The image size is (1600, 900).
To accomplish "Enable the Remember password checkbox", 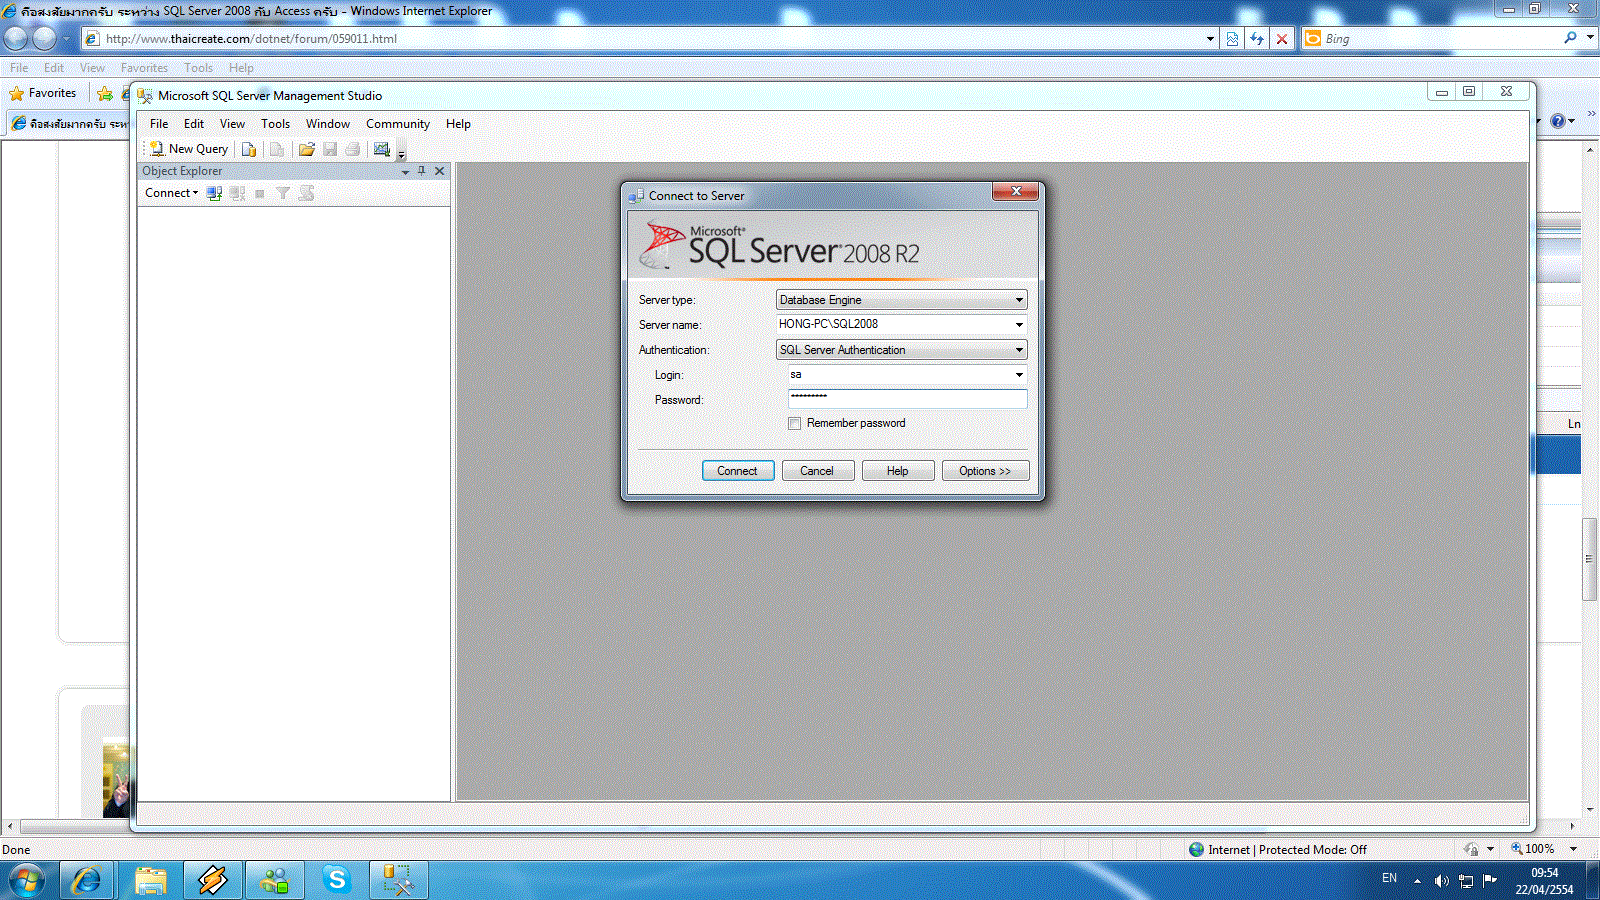I will click(x=794, y=424).
